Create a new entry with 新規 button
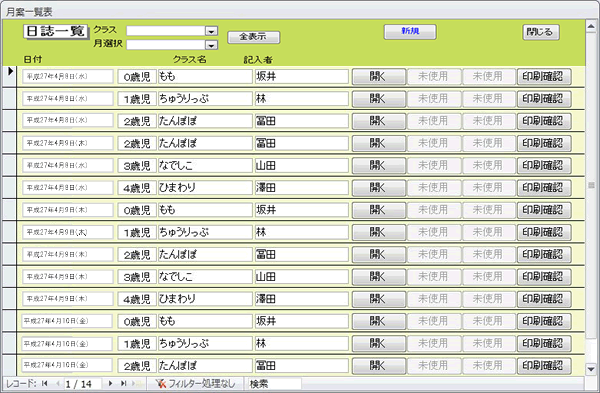This screenshot has height=393, width=600. tap(410, 32)
